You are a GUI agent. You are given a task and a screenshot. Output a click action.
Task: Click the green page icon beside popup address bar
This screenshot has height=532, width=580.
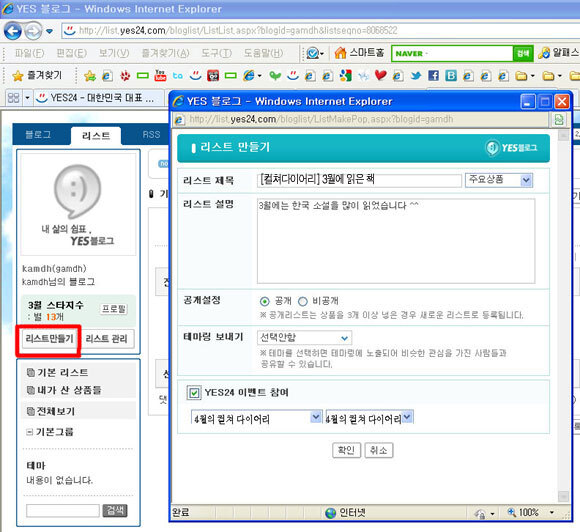point(559,119)
